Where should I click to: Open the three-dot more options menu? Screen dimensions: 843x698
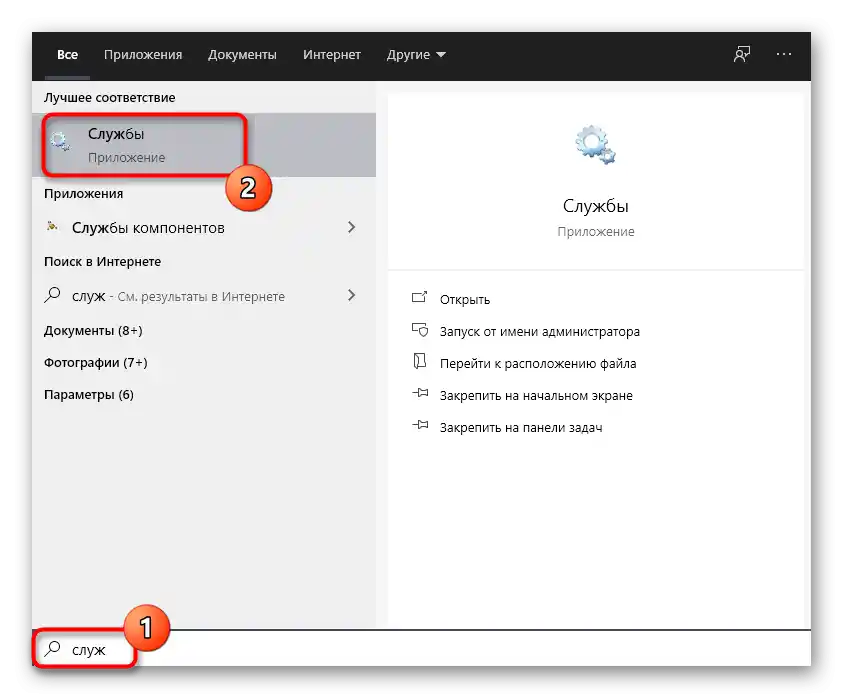(784, 54)
